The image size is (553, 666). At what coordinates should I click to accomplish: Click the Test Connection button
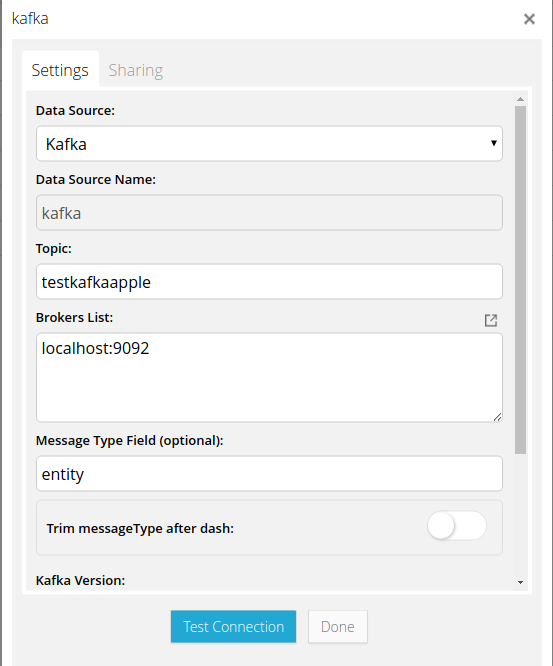pyautogui.click(x=233, y=626)
